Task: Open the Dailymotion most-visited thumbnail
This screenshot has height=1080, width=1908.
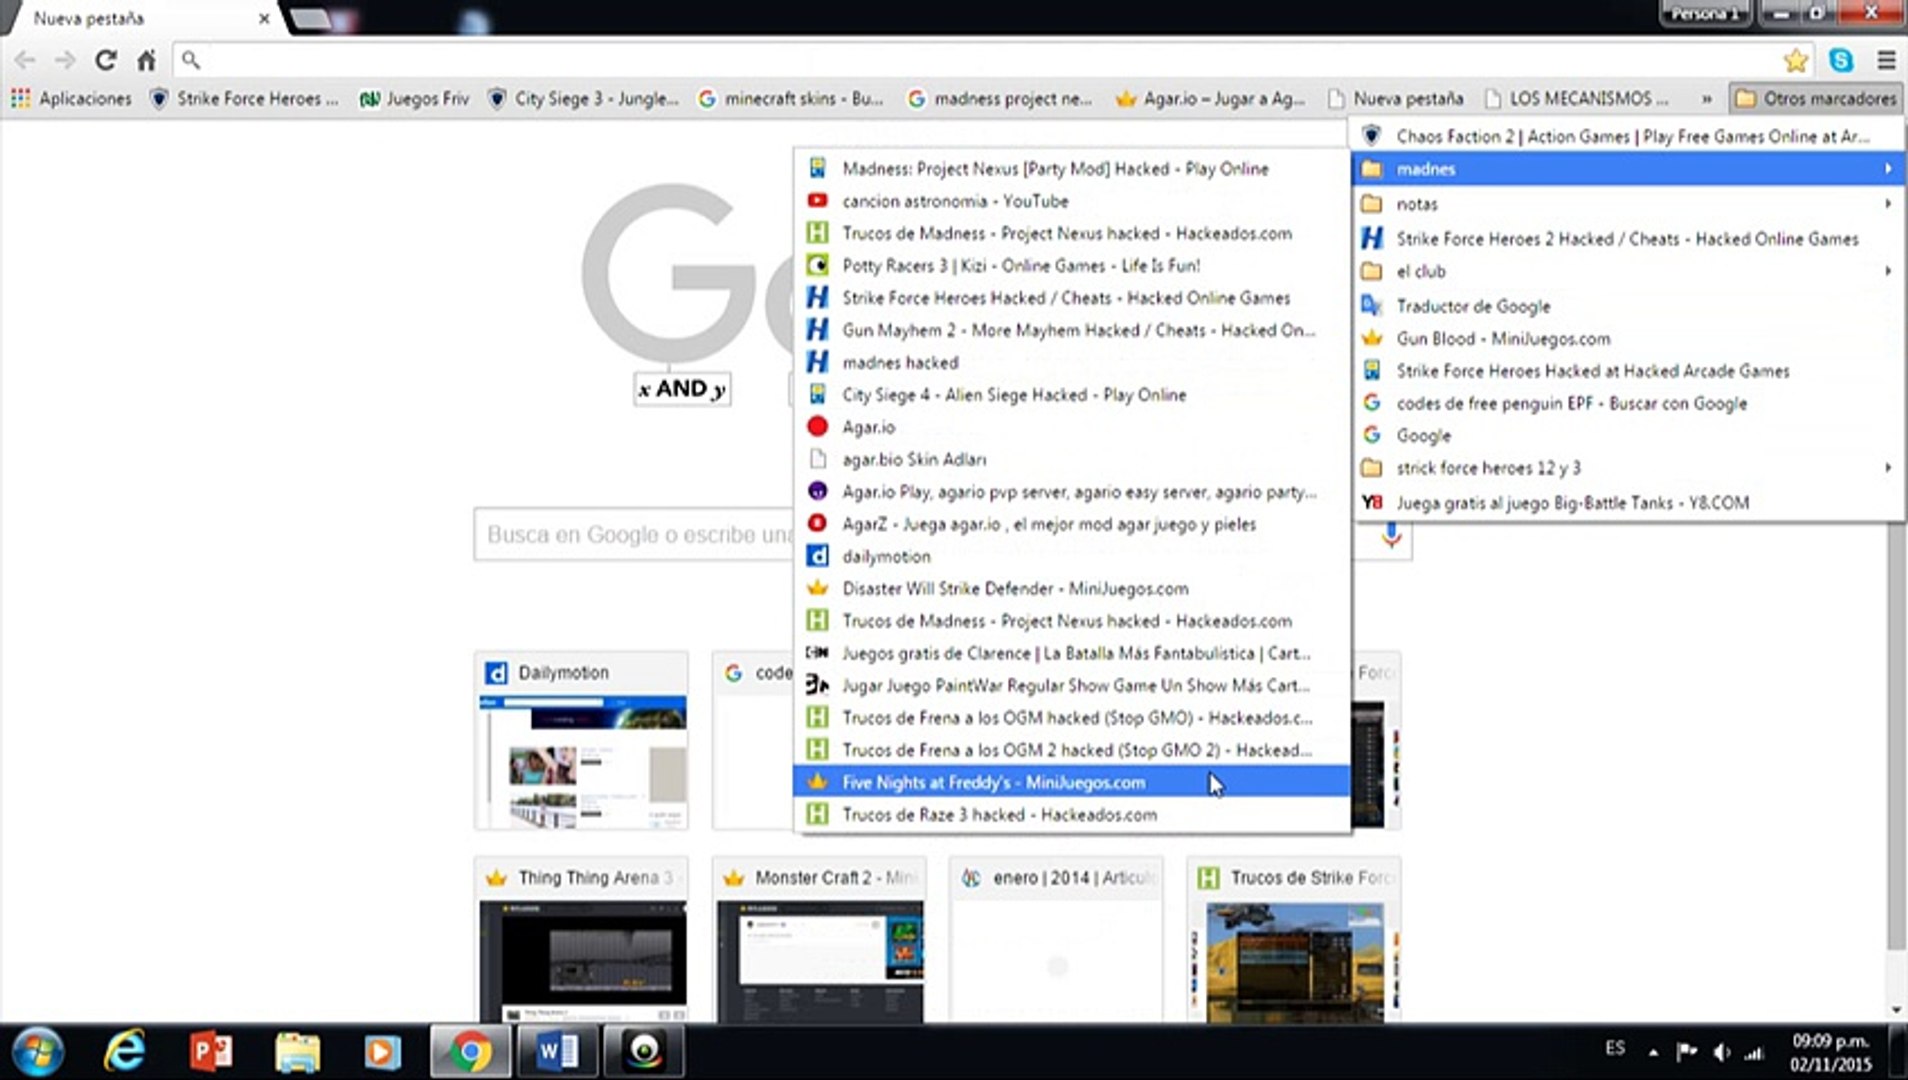Action: [582, 741]
